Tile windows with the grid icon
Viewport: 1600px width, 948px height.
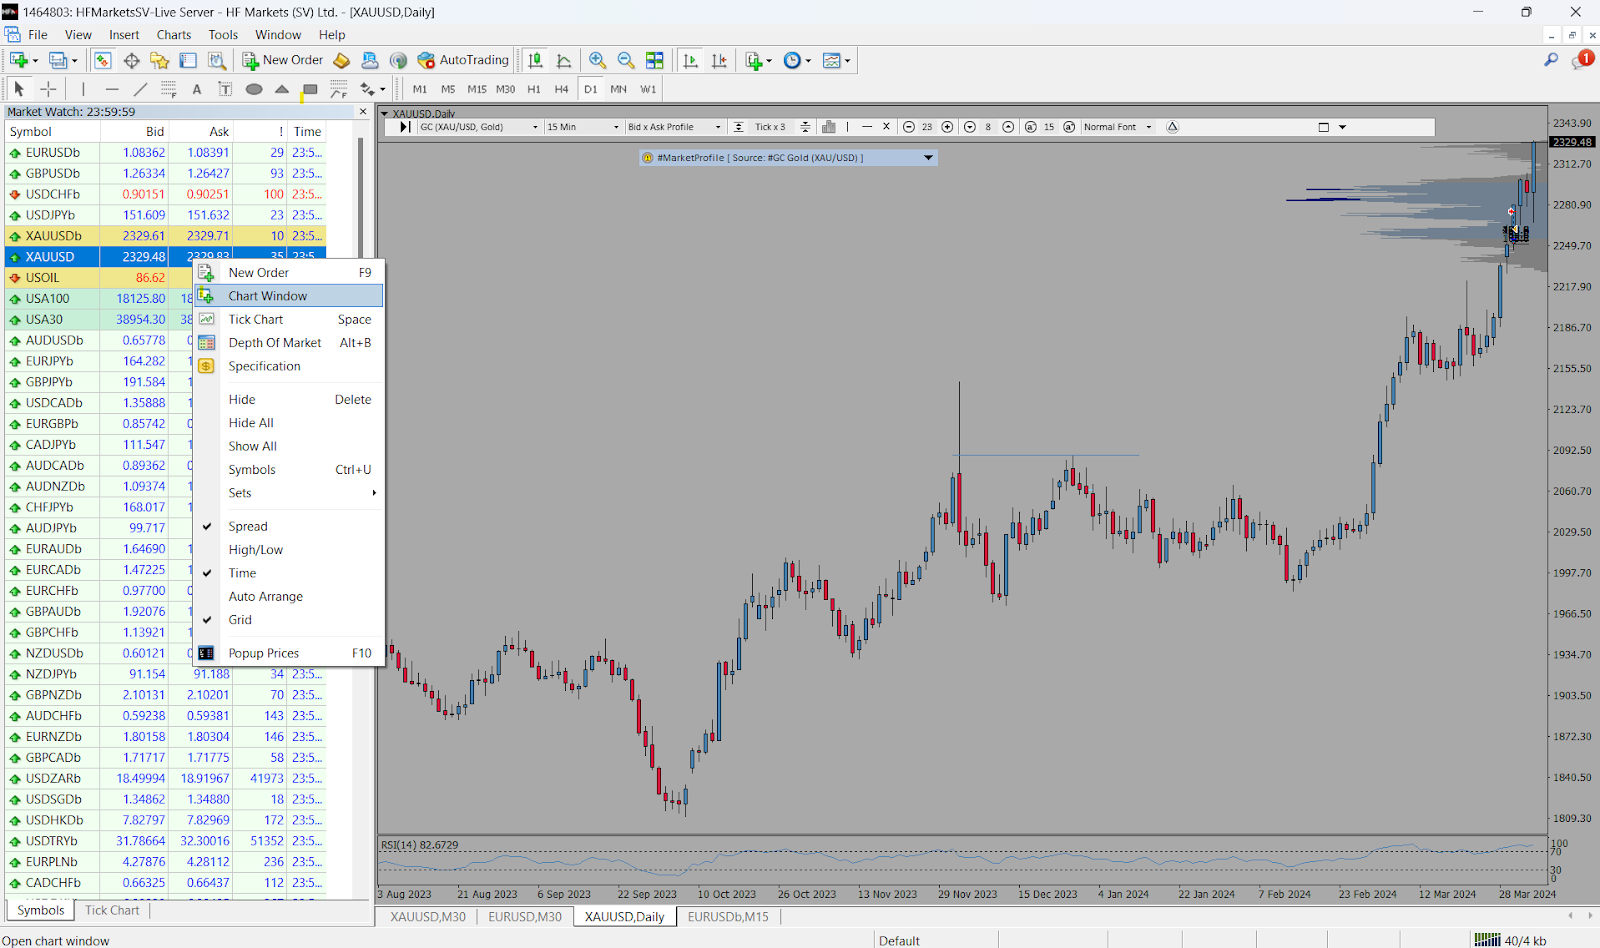click(x=655, y=61)
